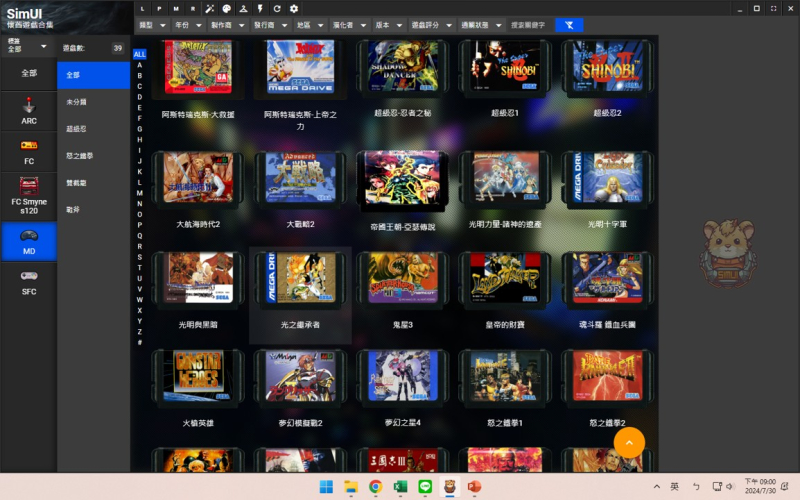Select the 全部 platform in left sidebar
This screenshot has height=500, width=800.
(29, 73)
